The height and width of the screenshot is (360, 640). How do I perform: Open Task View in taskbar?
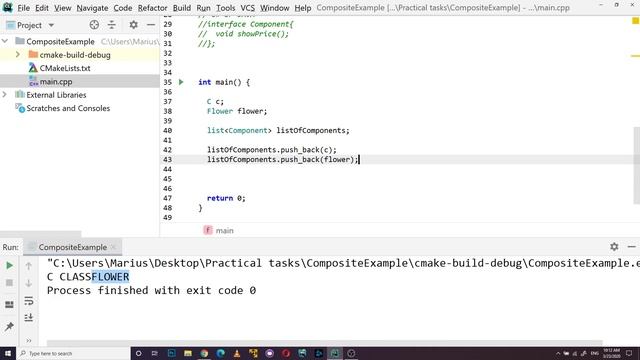point(155,353)
